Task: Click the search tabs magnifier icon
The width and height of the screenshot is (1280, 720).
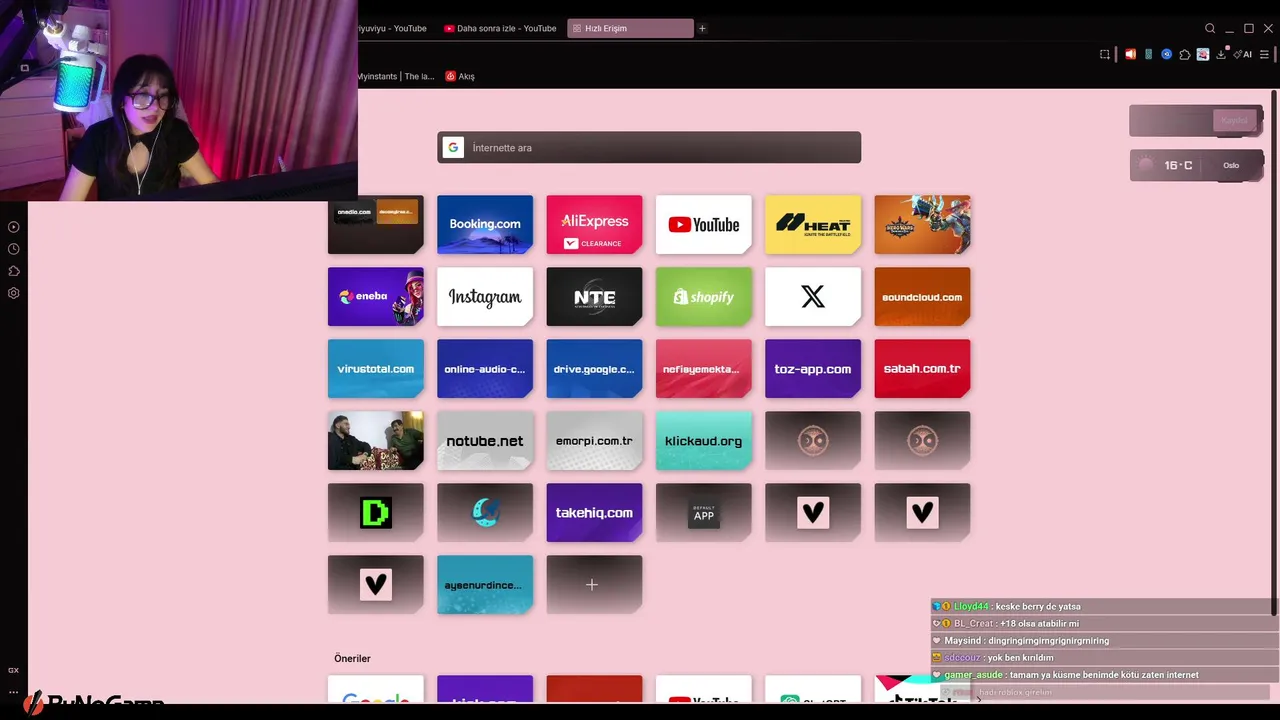Action: tap(1210, 28)
